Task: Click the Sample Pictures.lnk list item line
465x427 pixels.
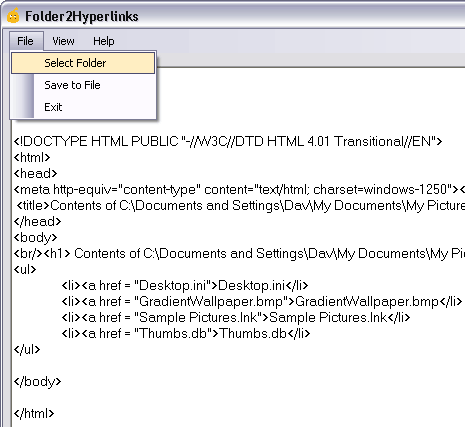Action: point(236,317)
